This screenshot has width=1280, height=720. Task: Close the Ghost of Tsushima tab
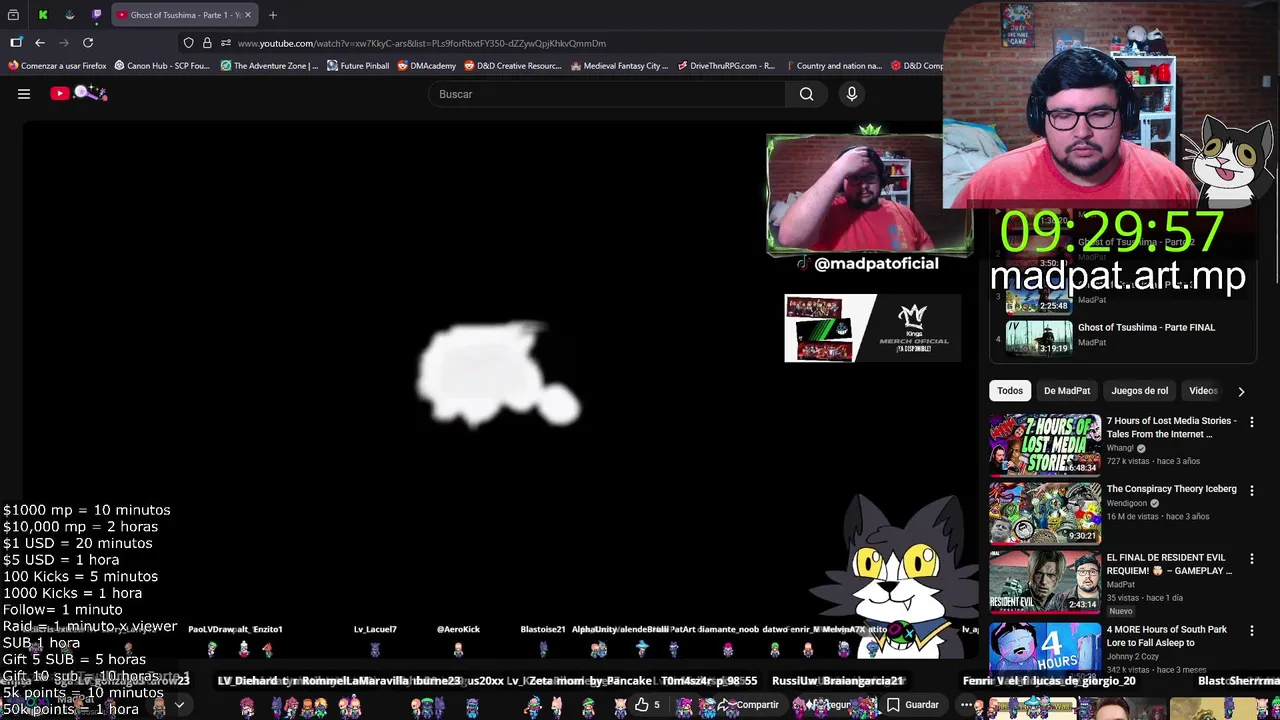[248, 15]
